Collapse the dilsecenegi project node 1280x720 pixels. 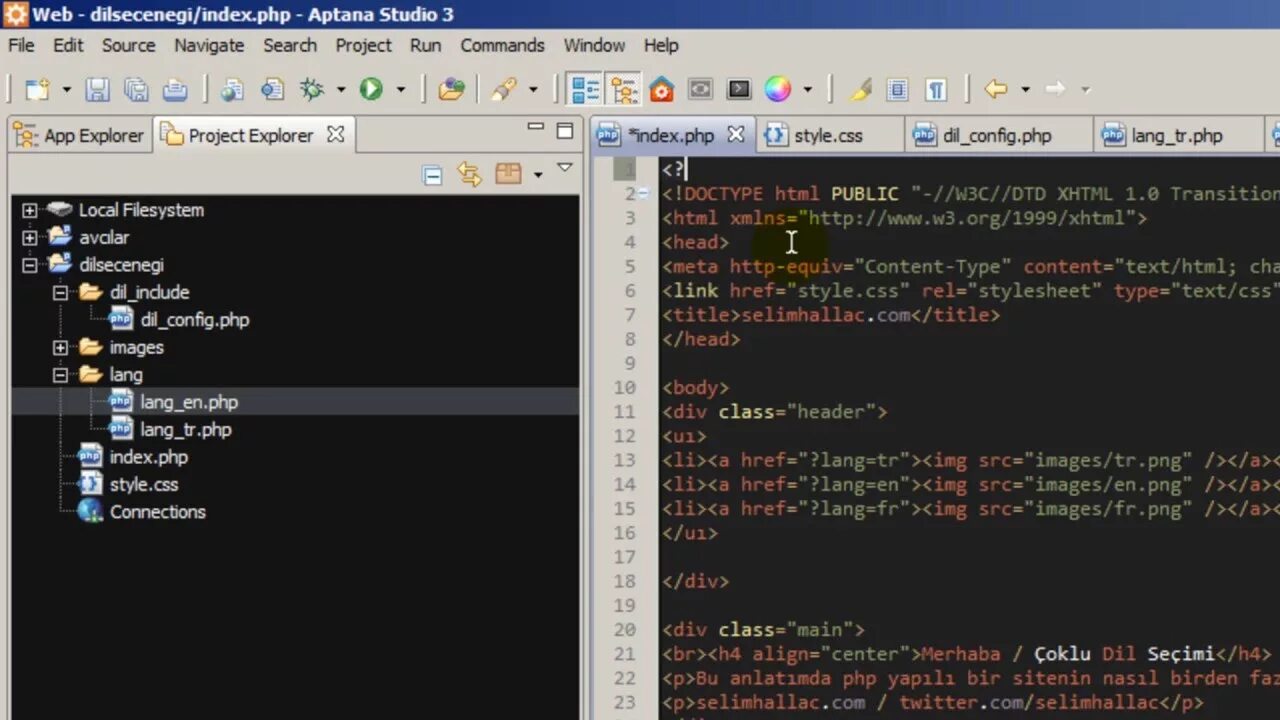(30, 265)
